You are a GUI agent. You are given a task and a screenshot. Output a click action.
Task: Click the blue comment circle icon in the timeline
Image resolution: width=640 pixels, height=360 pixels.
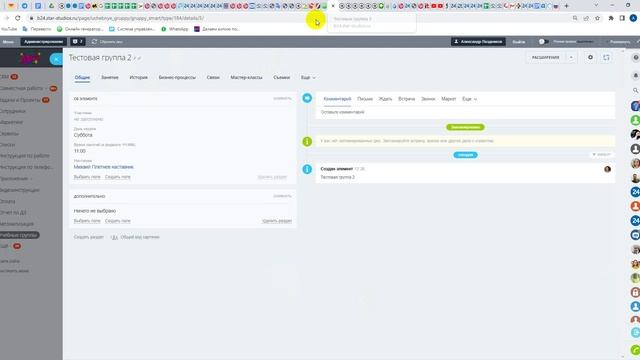(307, 98)
